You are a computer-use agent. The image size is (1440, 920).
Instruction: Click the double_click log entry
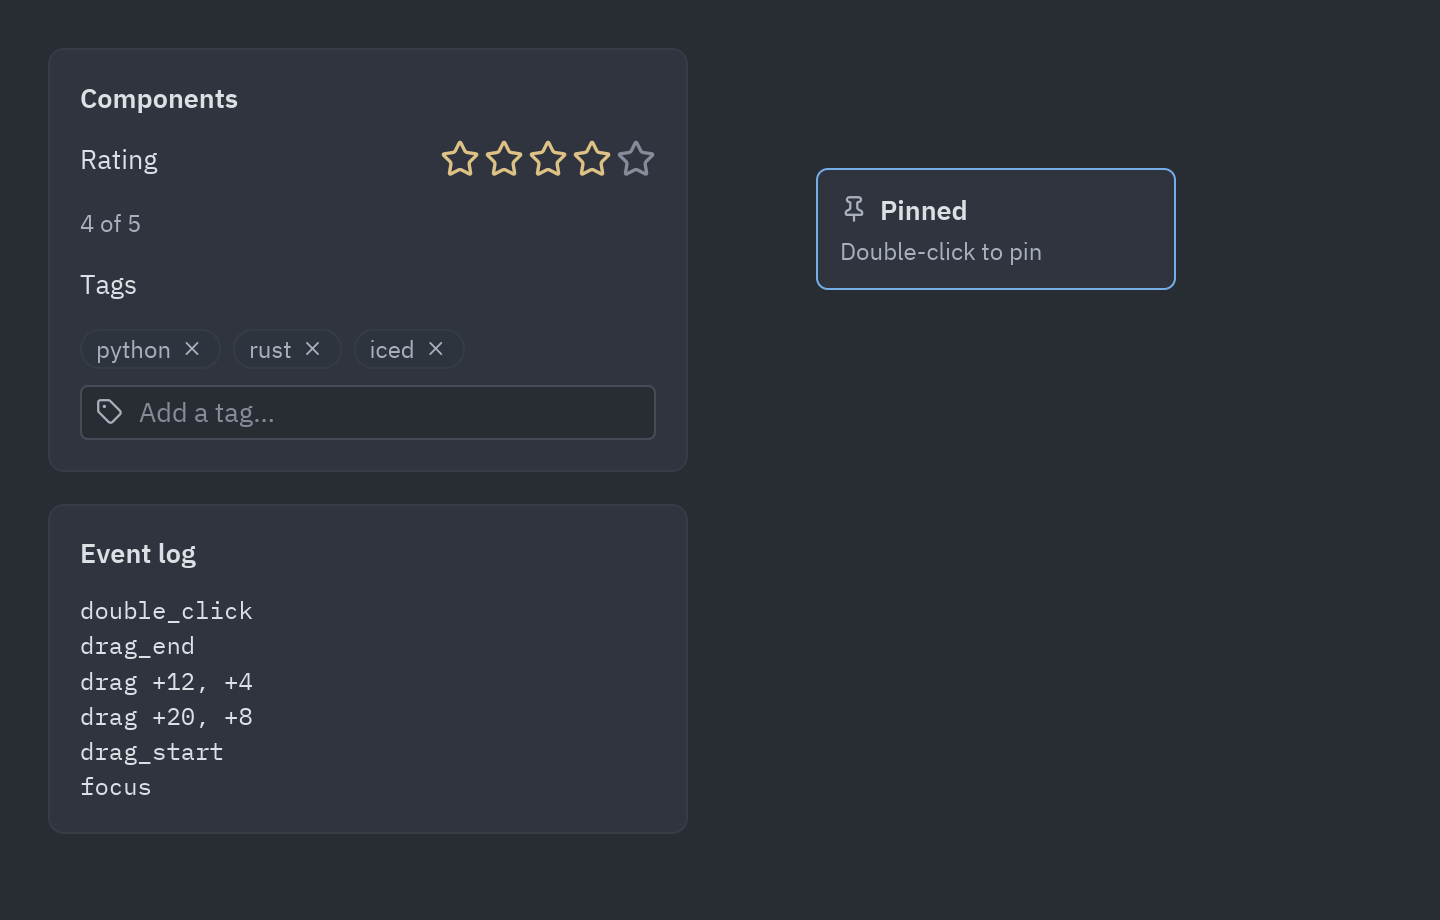(166, 611)
